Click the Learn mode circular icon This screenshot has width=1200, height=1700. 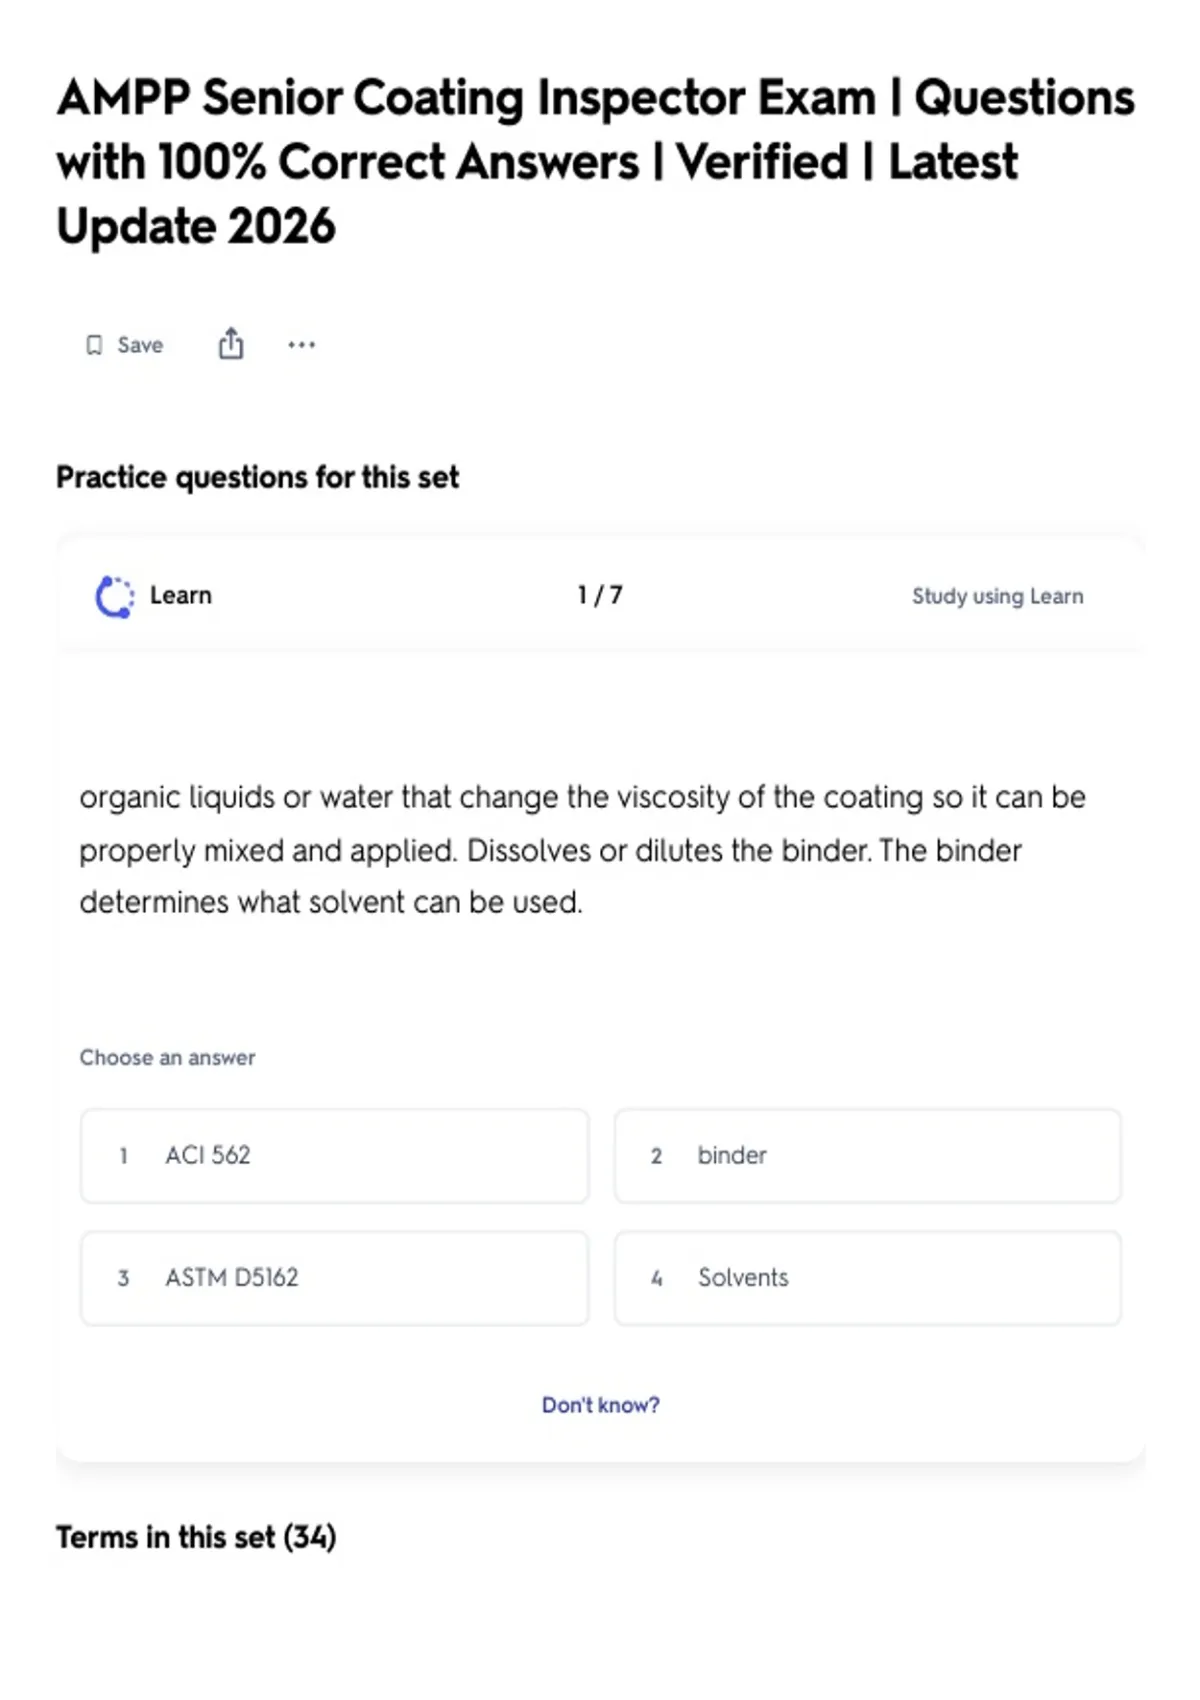click(x=115, y=596)
